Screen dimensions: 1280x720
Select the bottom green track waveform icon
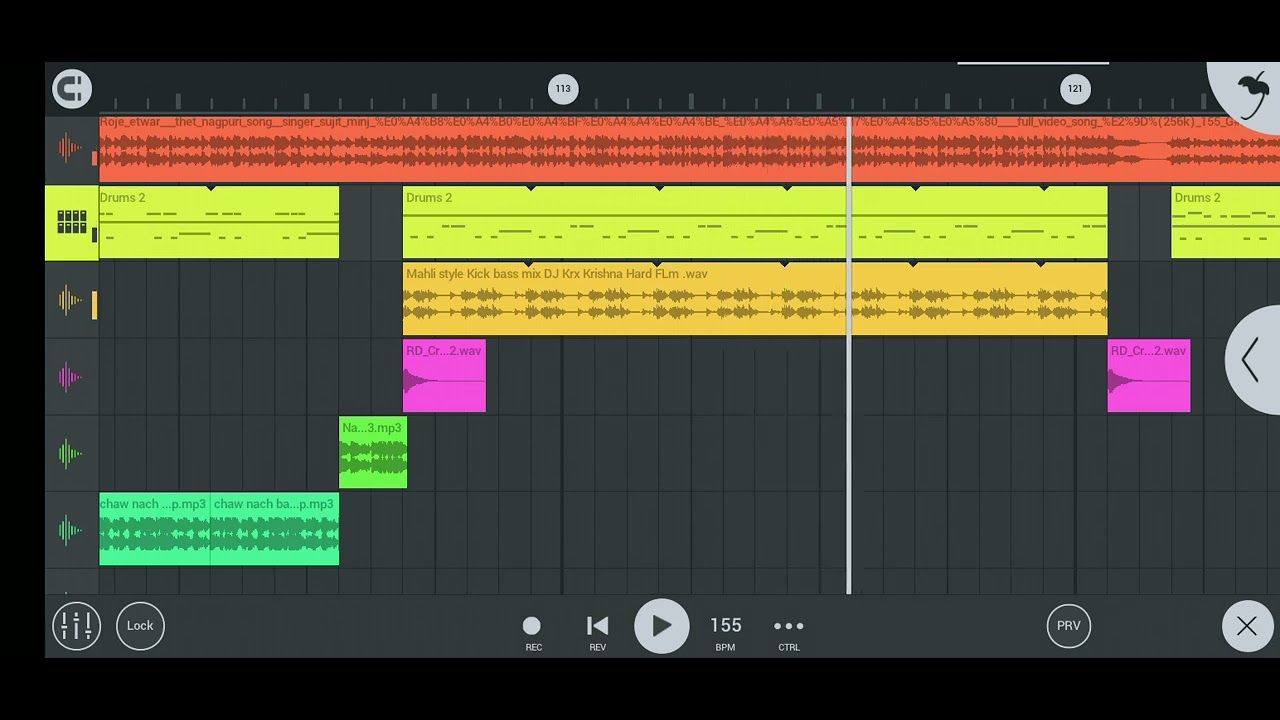tap(70, 530)
